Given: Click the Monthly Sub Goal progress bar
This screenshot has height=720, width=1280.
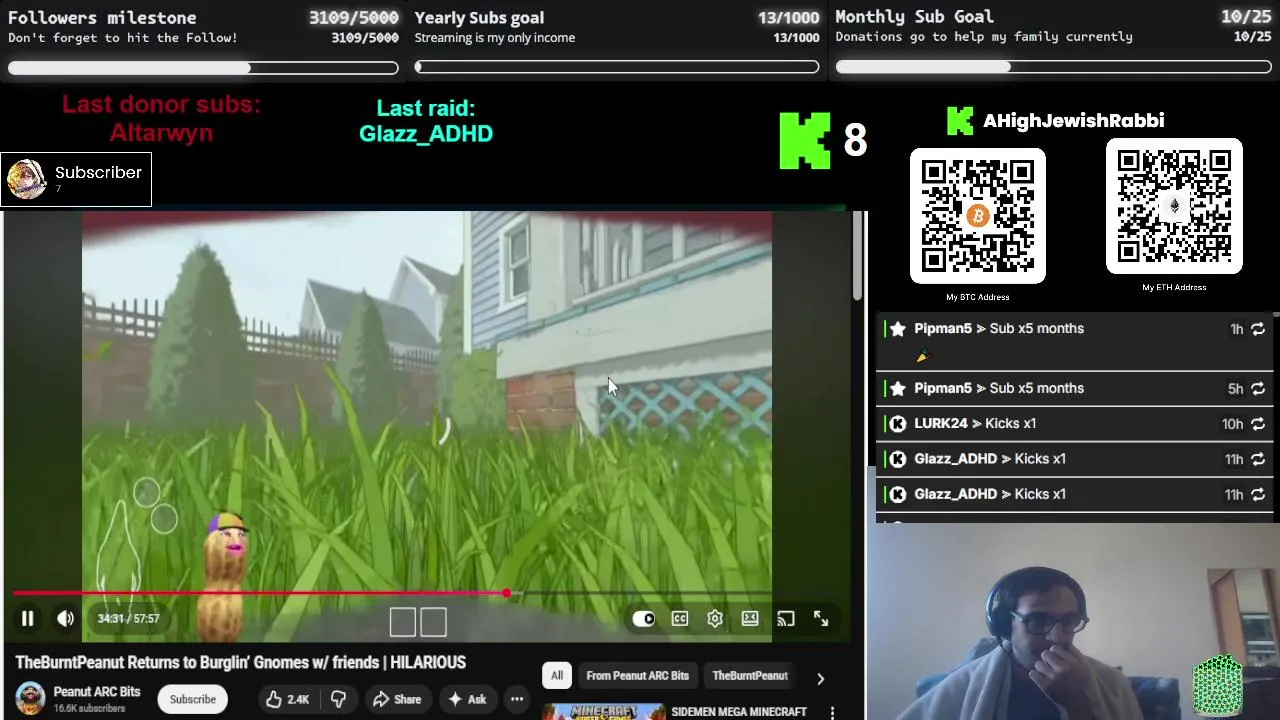Looking at the screenshot, I should [1054, 67].
